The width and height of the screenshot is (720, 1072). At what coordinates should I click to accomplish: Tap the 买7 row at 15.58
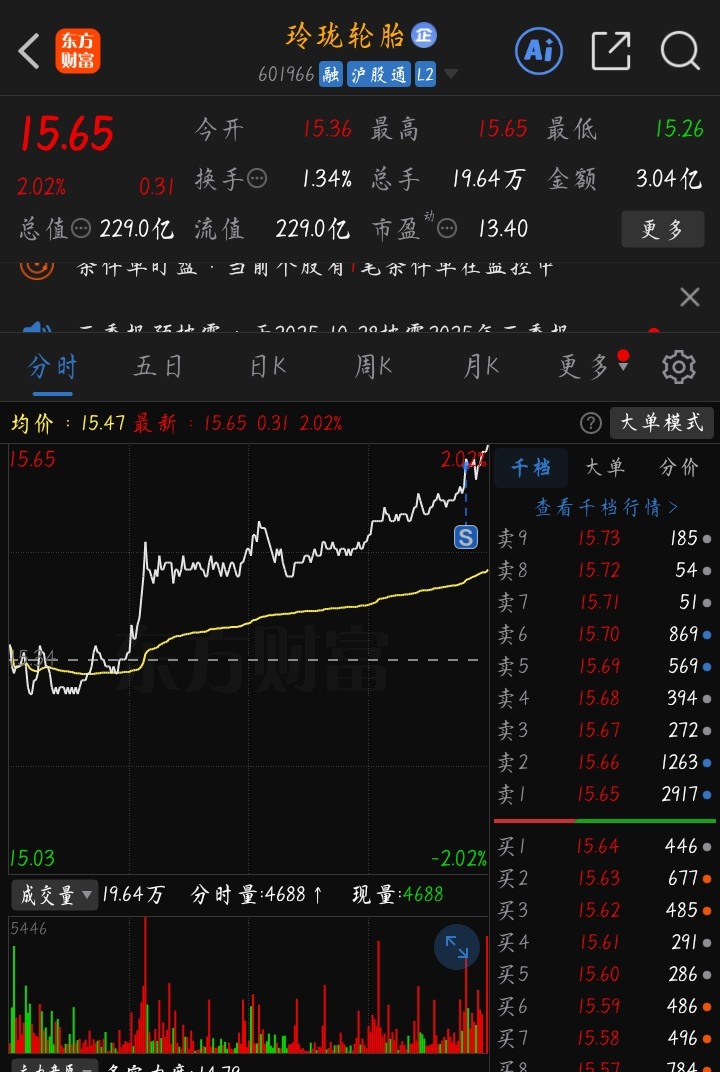tap(605, 1038)
